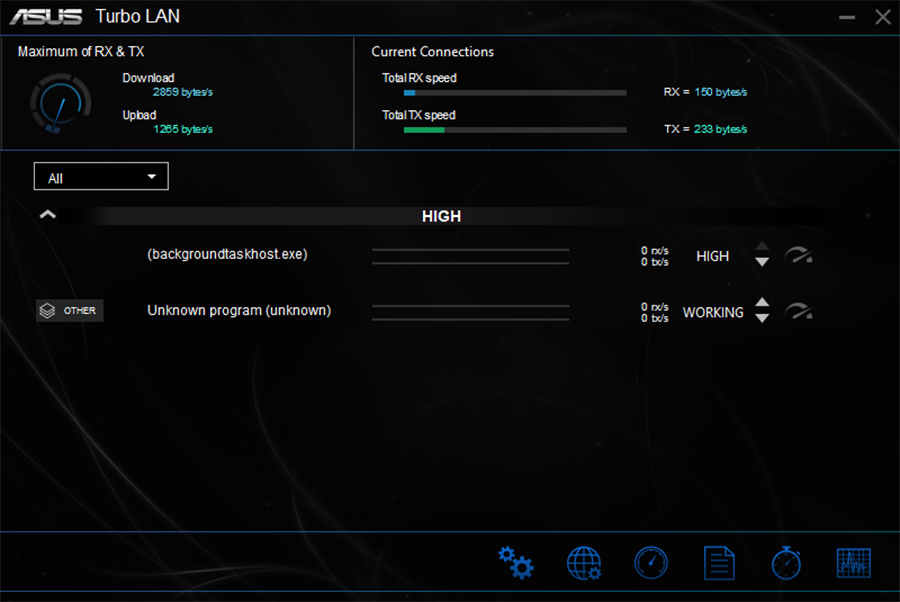Collapse the HIGH priority group chevron

coord(48,215)
